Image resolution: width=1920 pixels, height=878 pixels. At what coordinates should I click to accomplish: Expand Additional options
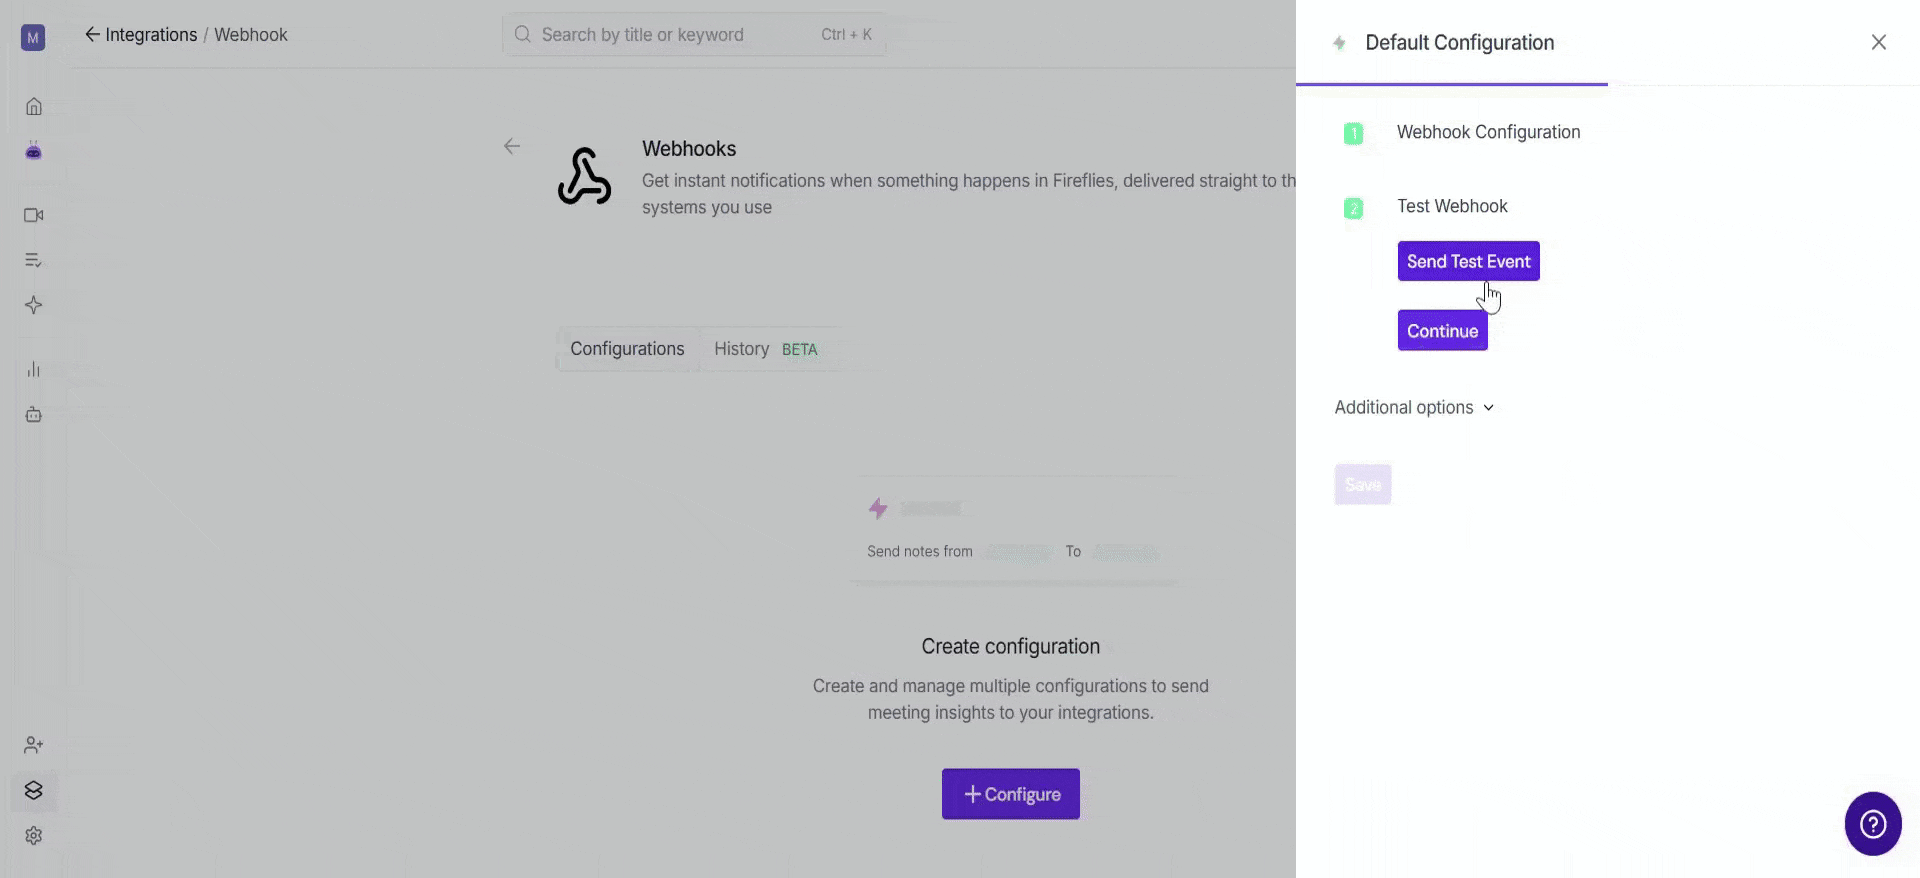(1414, 407)
